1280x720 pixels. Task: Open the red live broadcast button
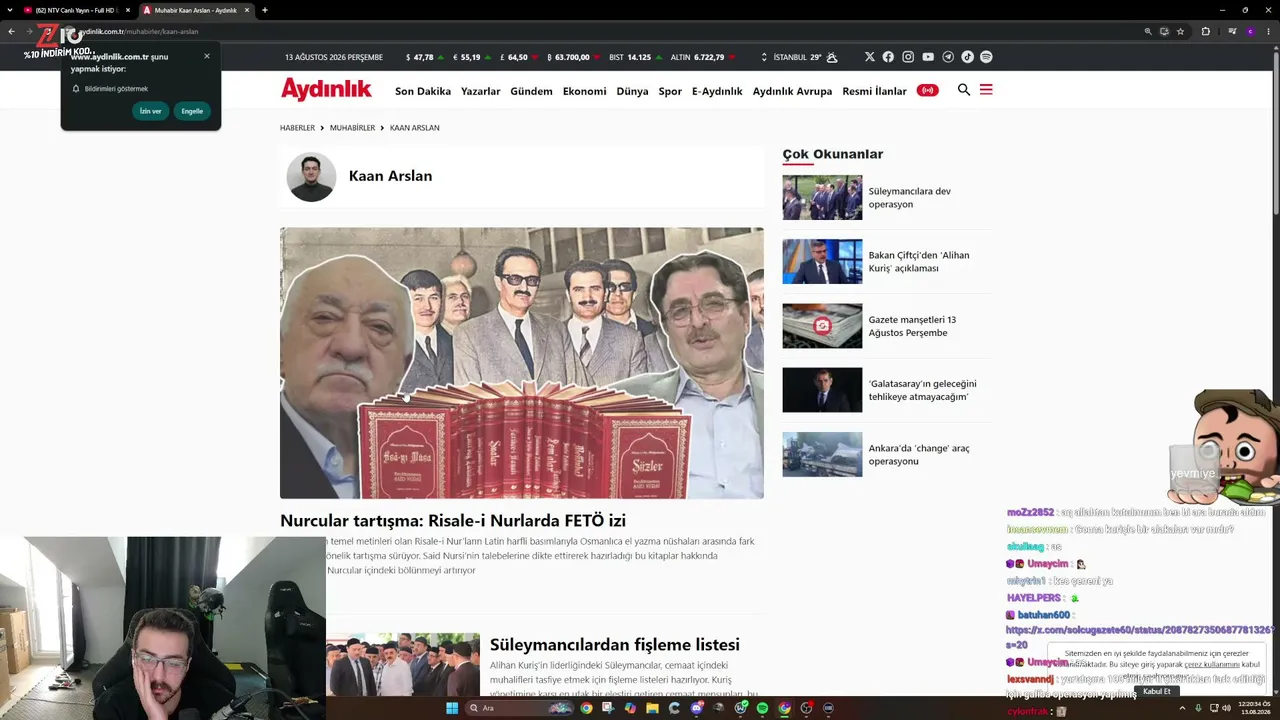pos(928,91)
